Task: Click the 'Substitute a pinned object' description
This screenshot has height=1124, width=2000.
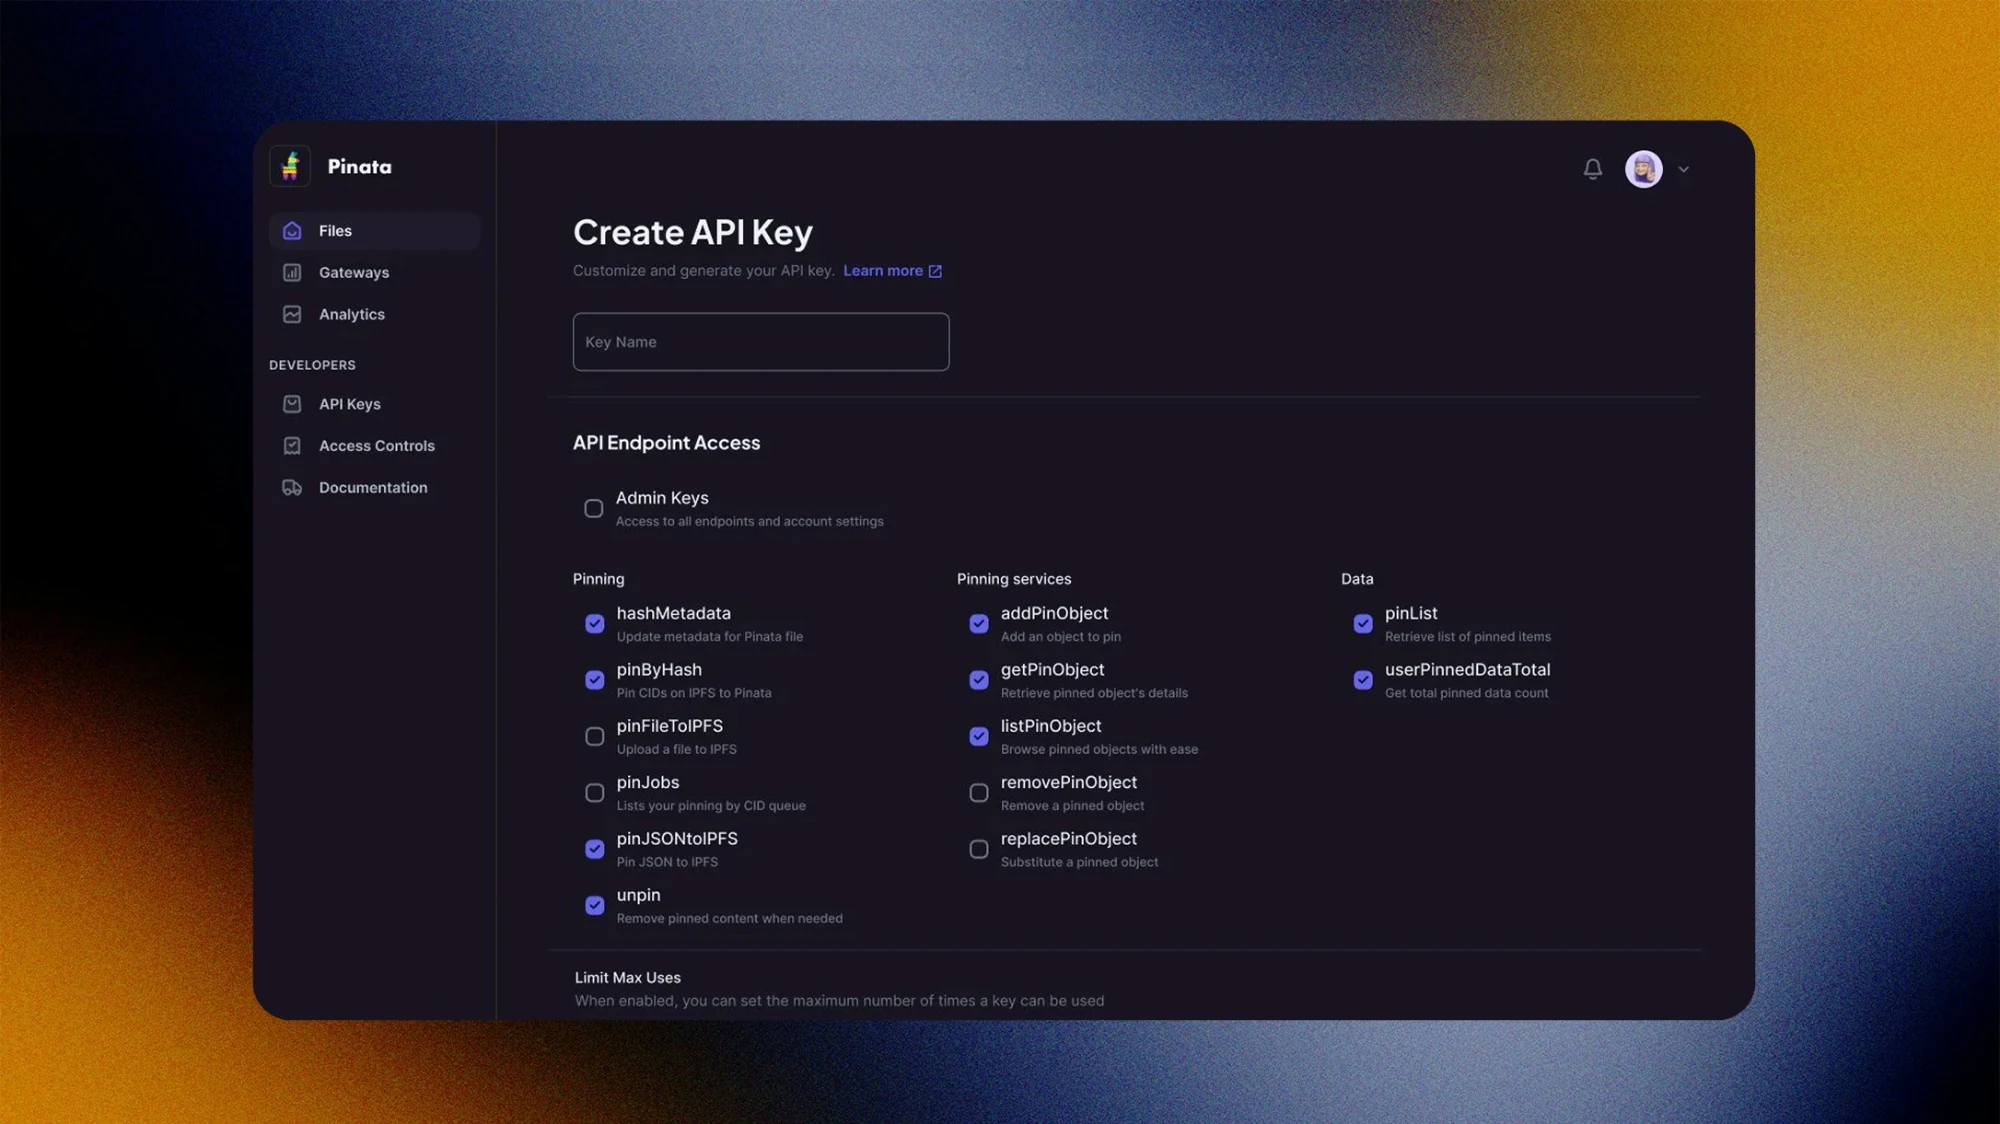Action: [x=1080, y=862]
